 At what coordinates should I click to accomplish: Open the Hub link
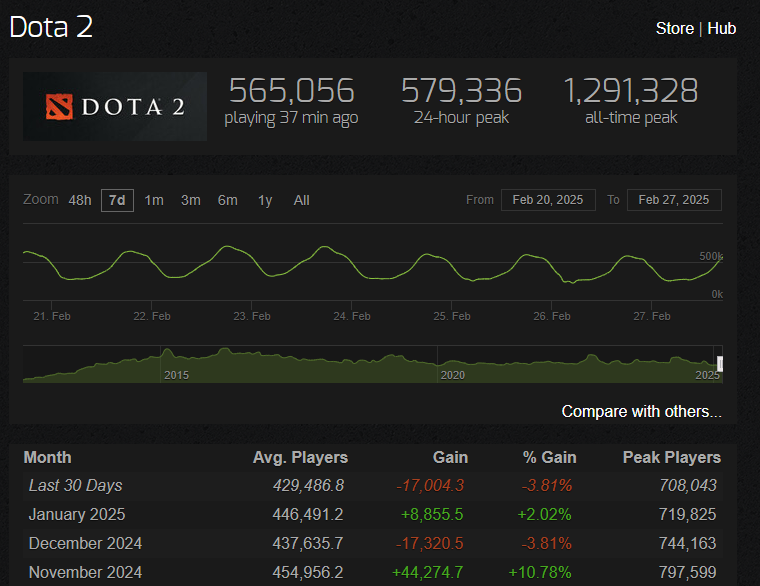pyautogui.click(x=721, y=28)
